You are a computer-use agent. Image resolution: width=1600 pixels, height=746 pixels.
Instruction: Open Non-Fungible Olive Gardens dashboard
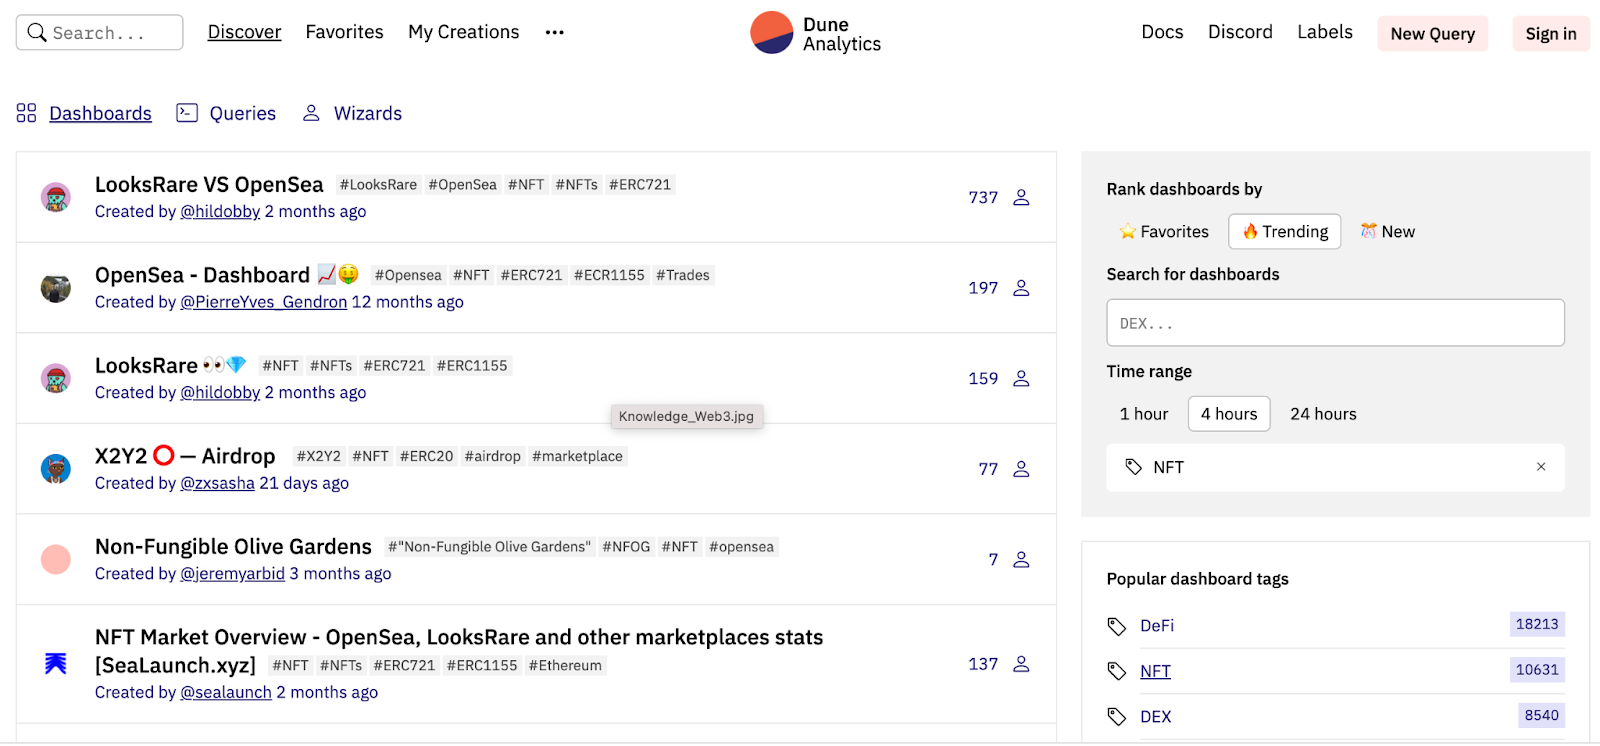(233, 547)
